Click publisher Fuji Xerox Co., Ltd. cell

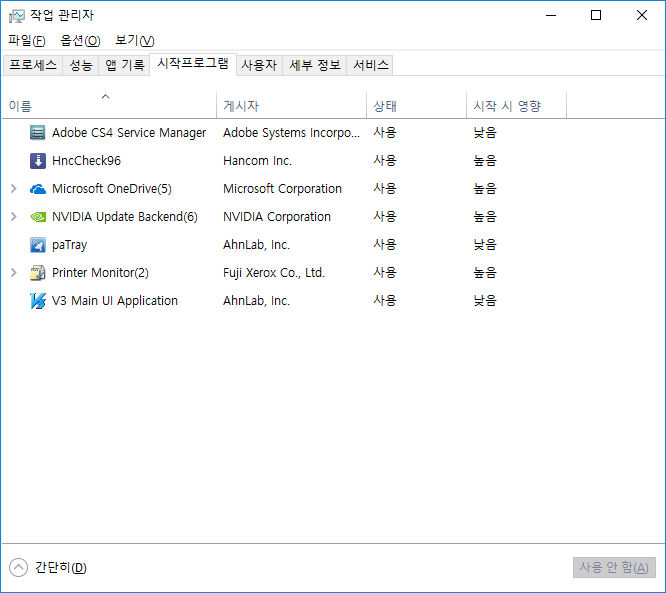click(x=274, y=273)
